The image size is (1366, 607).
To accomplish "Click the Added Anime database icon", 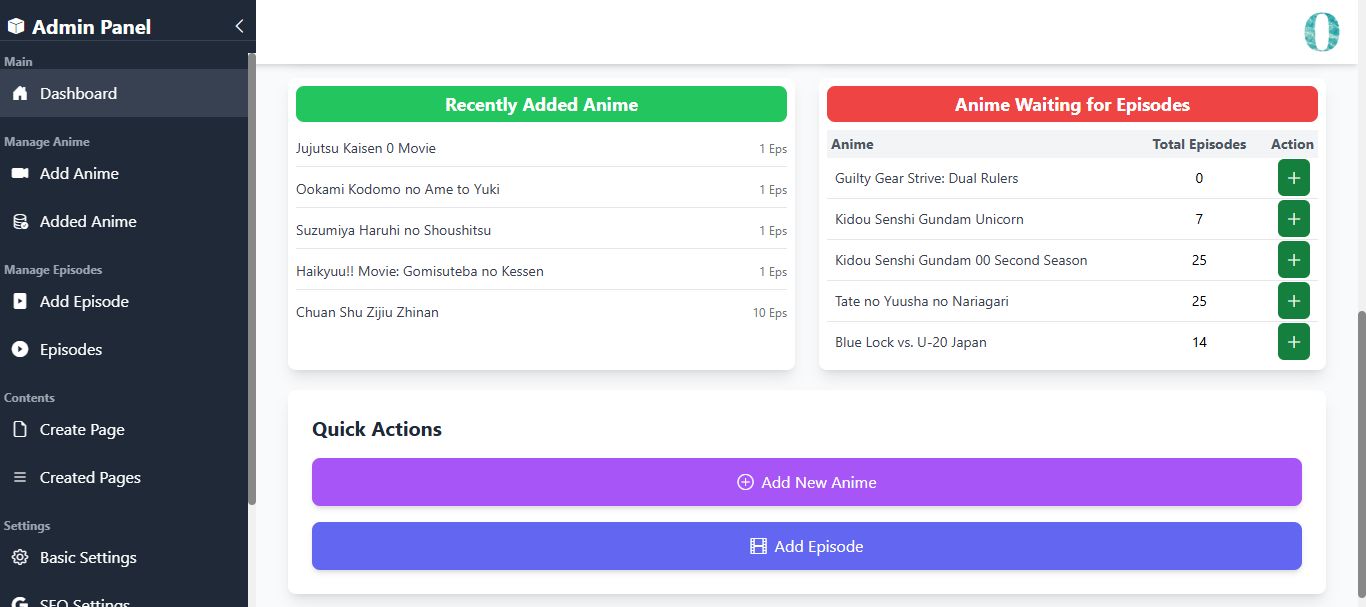I will tap(19, 222).
